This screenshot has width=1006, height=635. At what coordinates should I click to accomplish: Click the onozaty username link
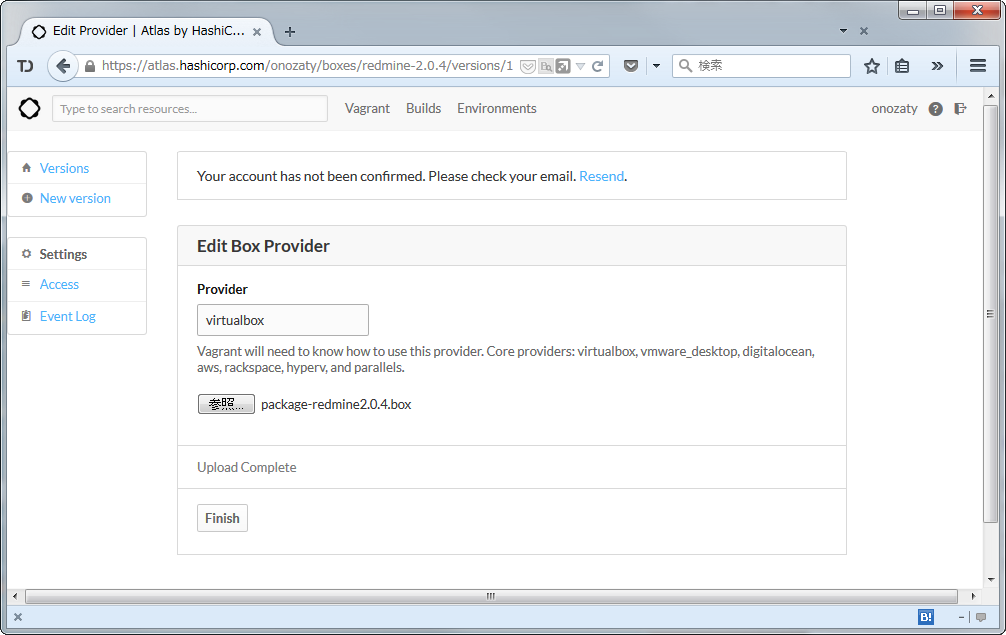click(x=894, y=108)
